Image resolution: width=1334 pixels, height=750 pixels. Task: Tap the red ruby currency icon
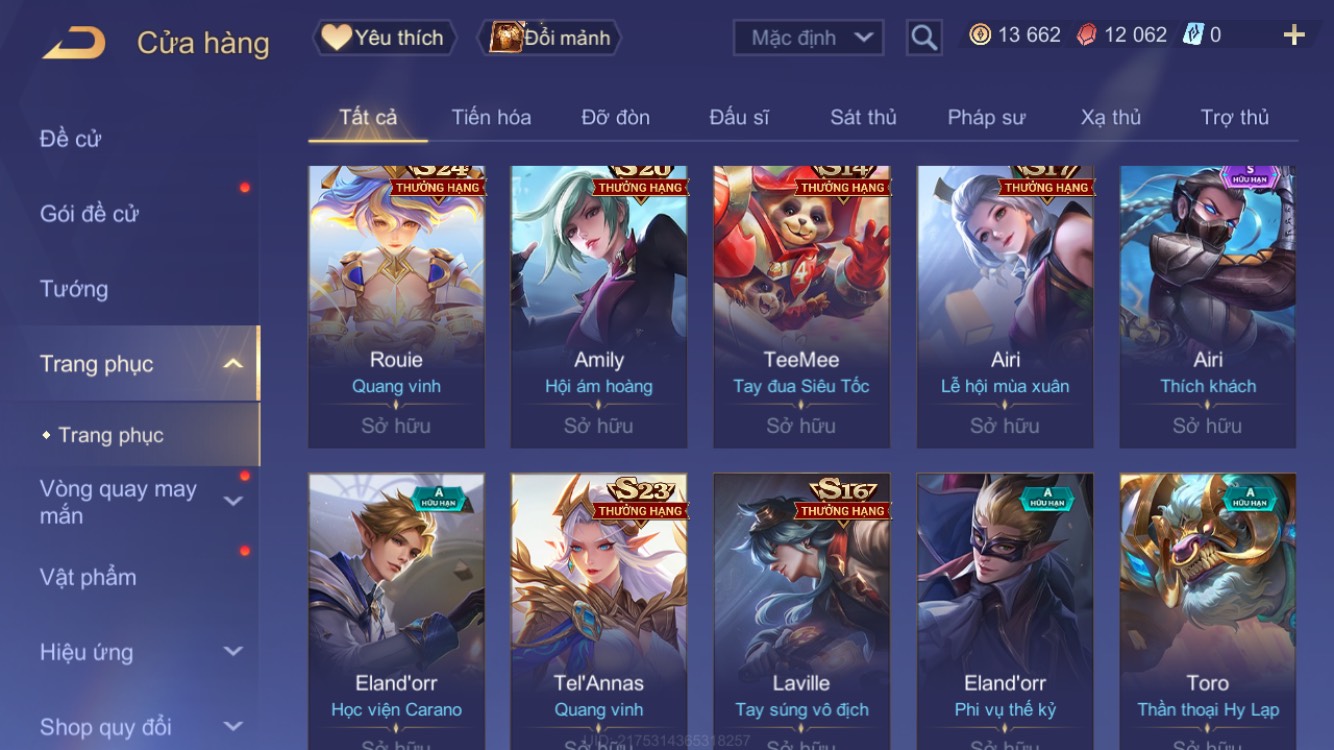(x=1086, y=35)
